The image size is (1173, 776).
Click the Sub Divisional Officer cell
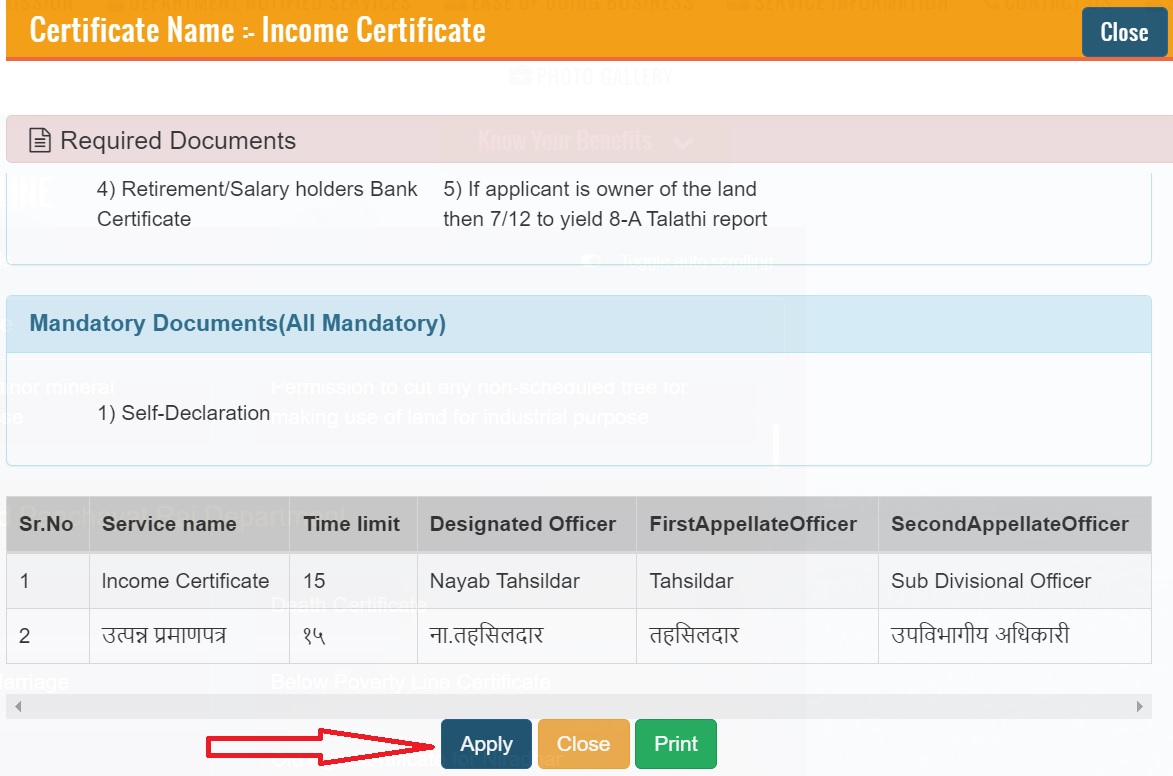coord(990,581)
